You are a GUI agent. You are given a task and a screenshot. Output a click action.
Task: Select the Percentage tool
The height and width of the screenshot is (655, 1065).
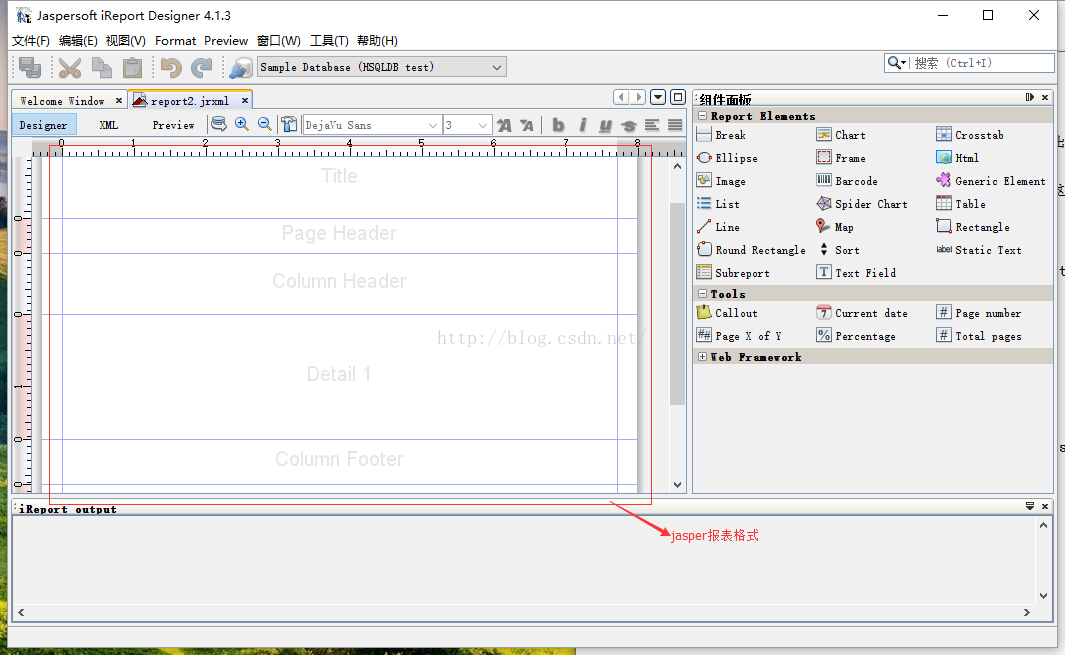pos(856,336)
